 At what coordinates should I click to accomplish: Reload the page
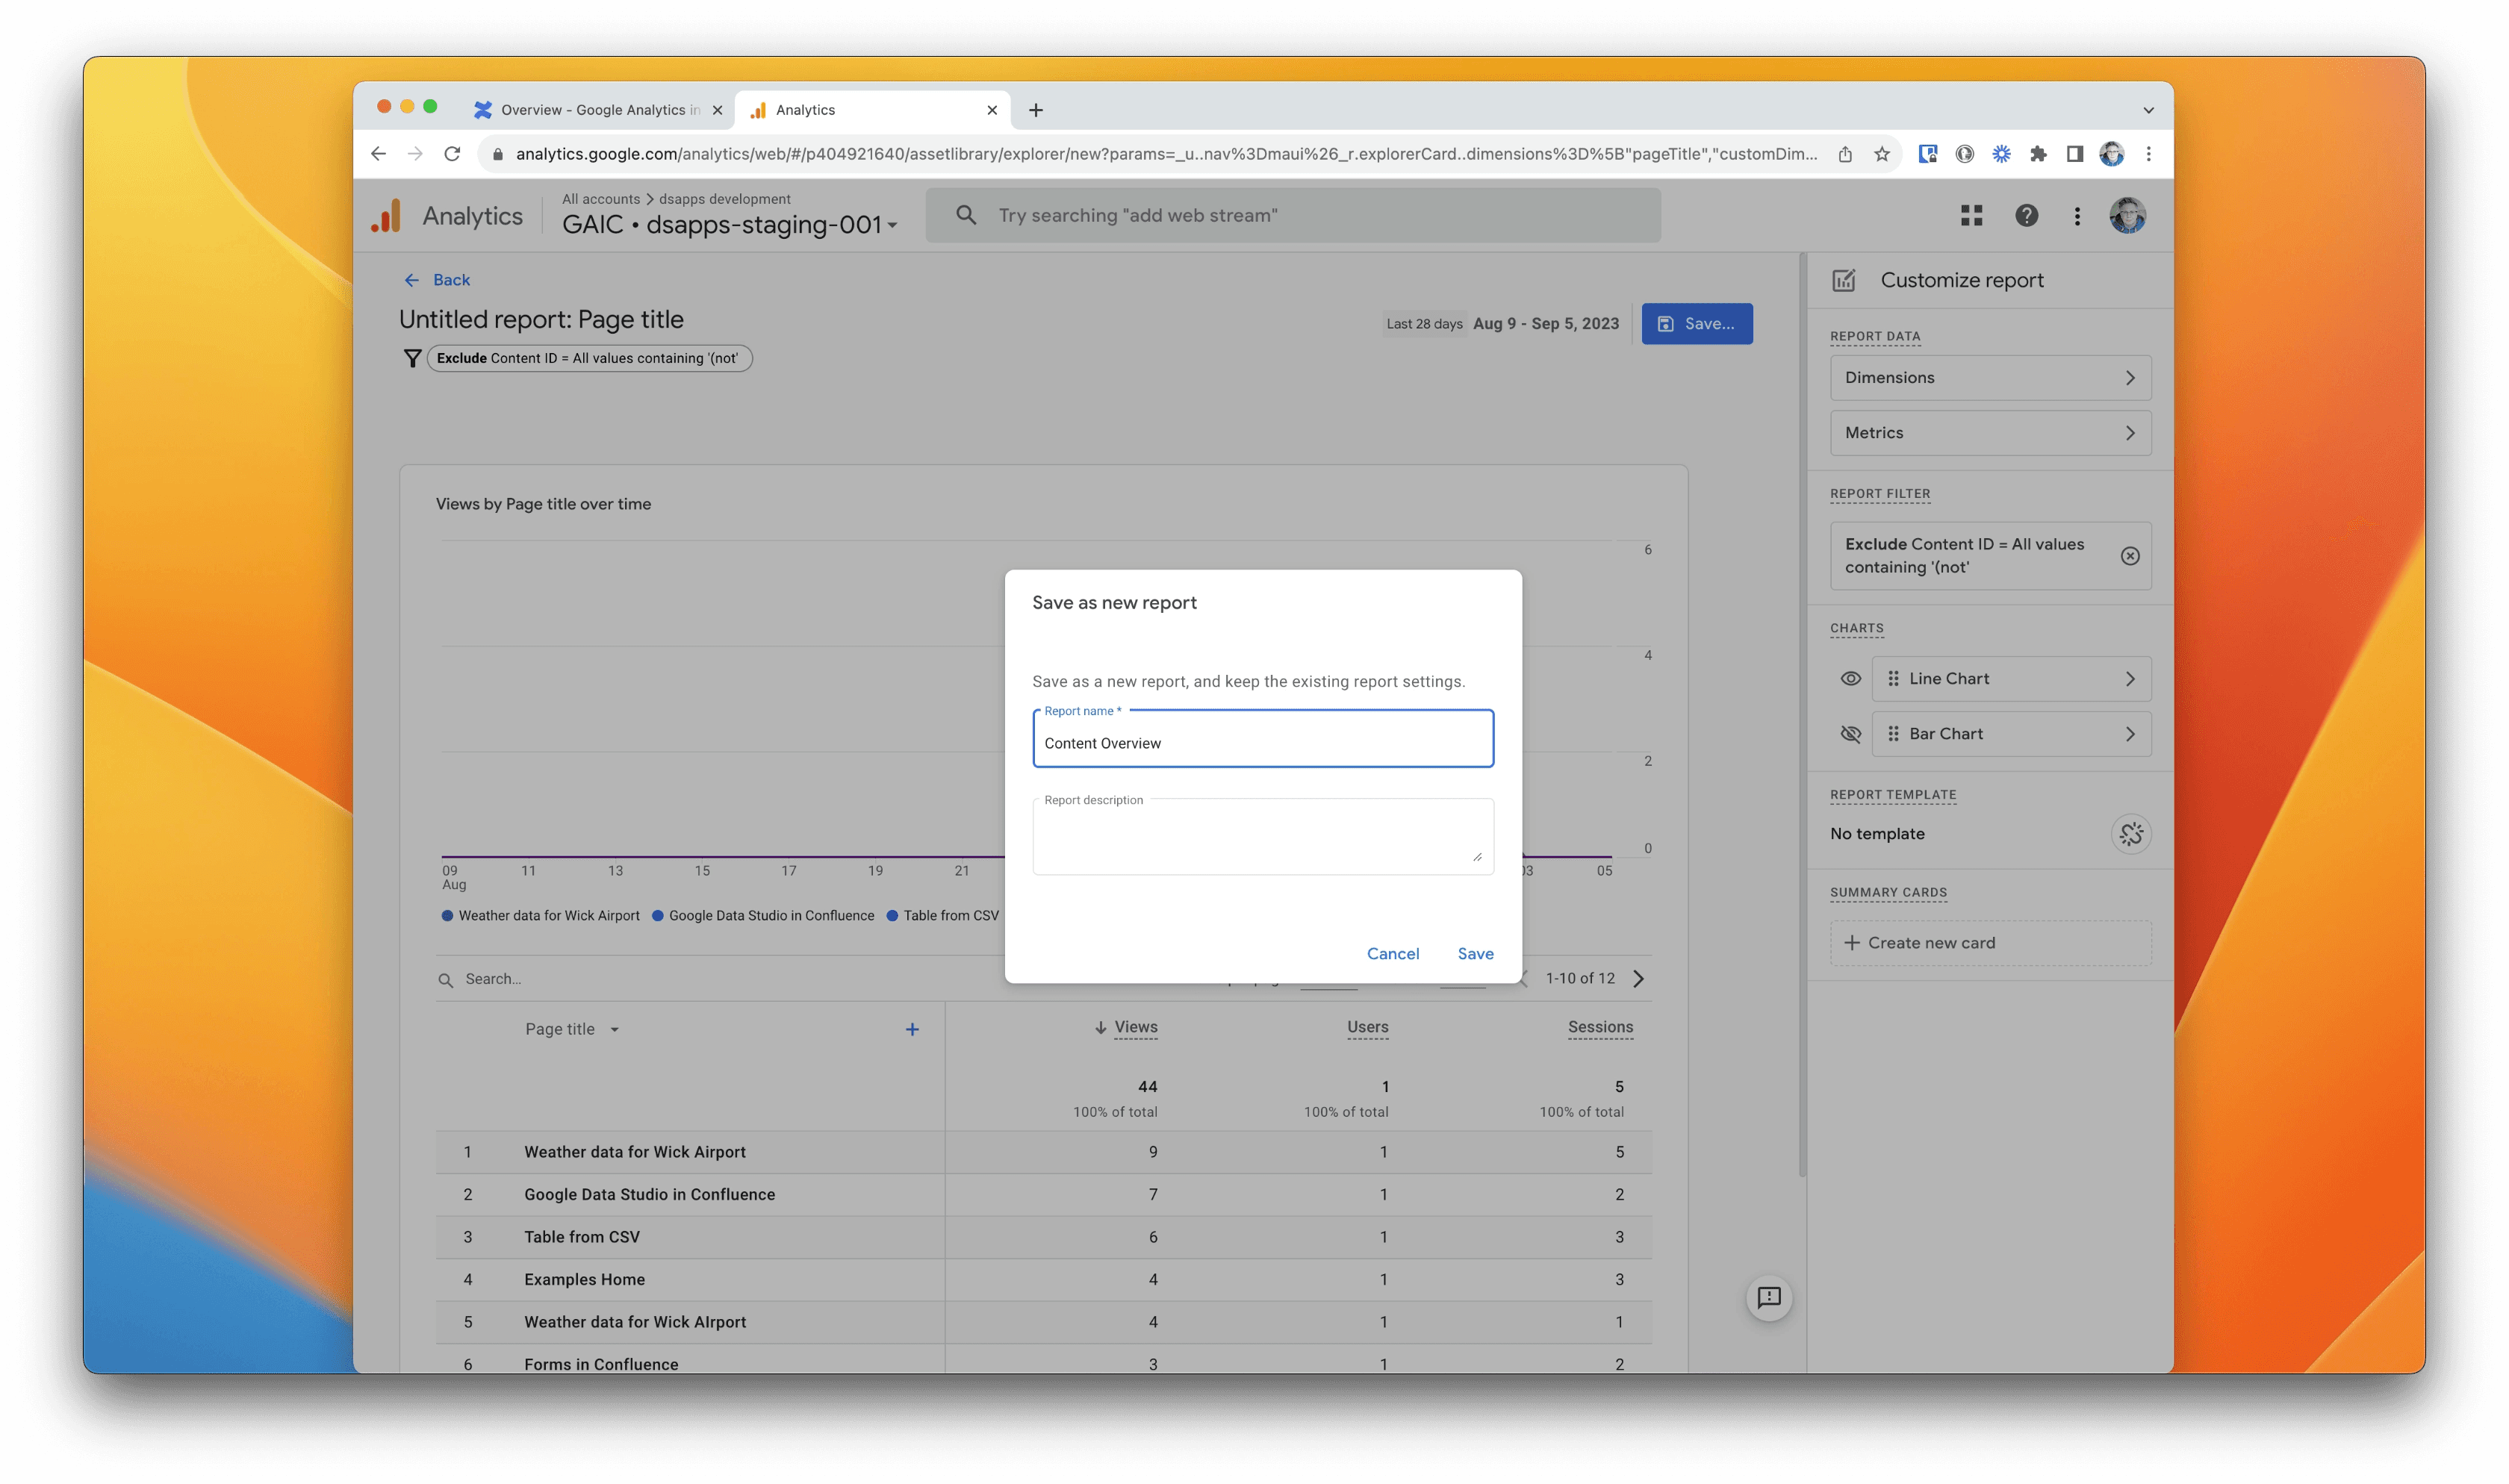click(452, 153)
